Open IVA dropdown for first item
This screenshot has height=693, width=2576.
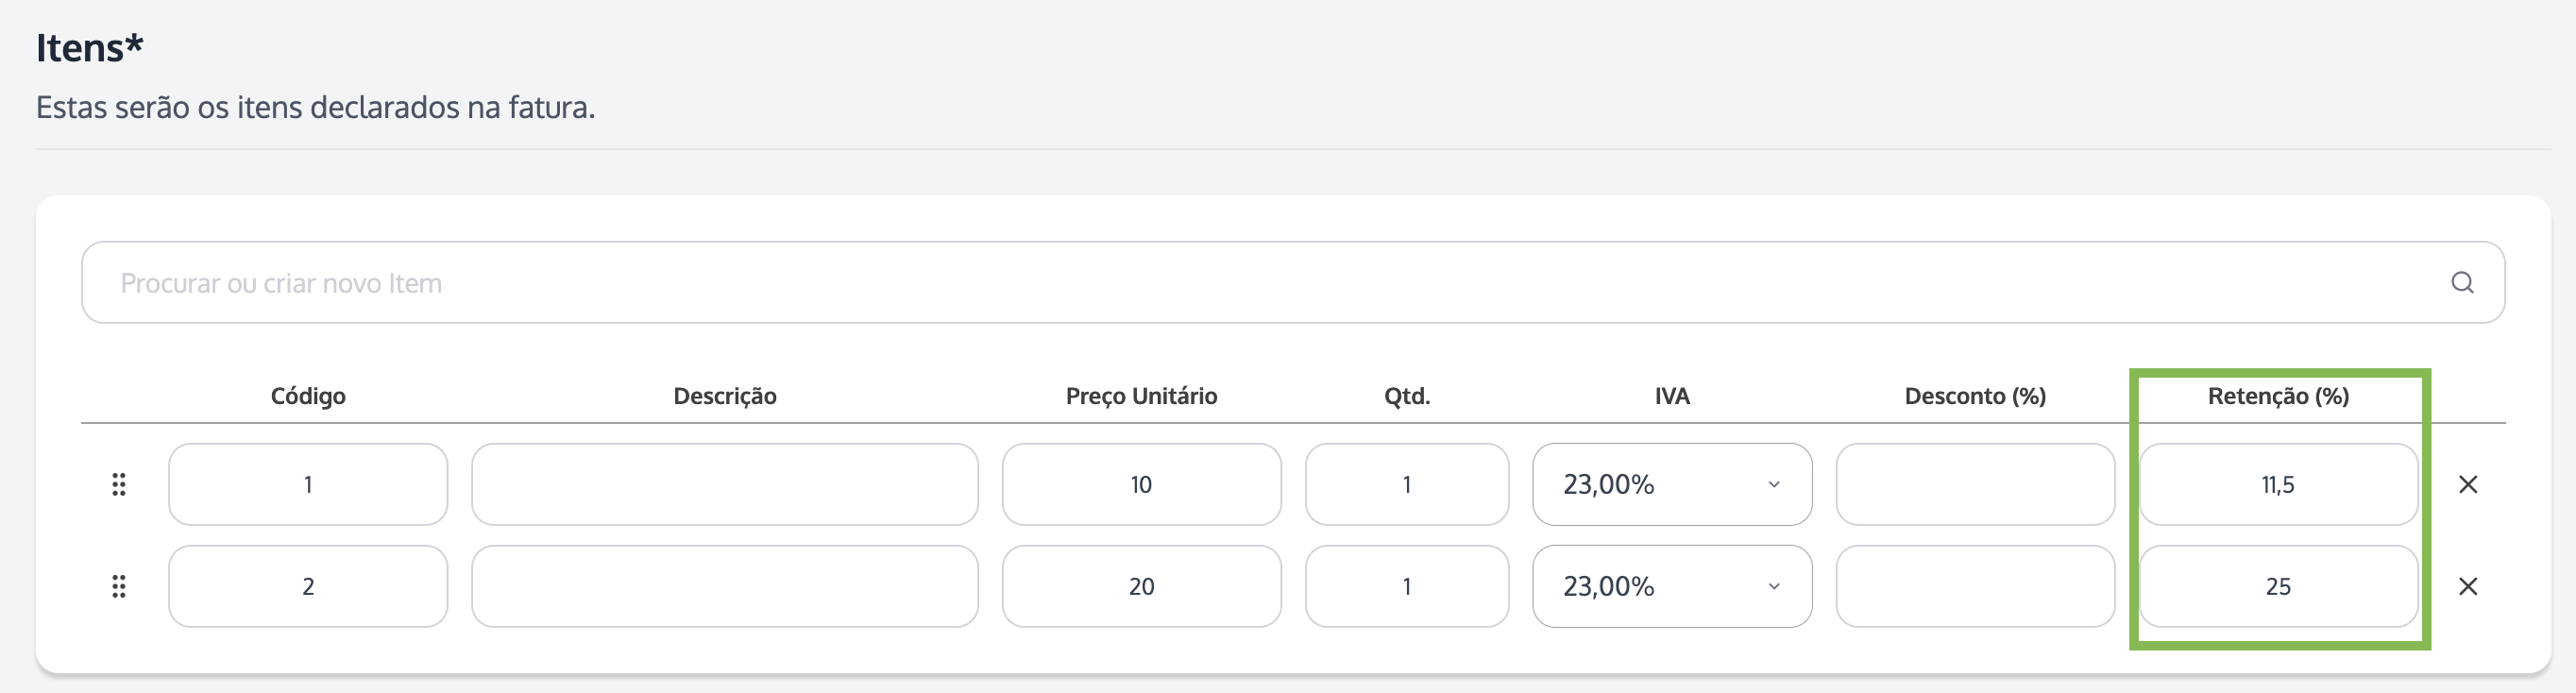1672,485
